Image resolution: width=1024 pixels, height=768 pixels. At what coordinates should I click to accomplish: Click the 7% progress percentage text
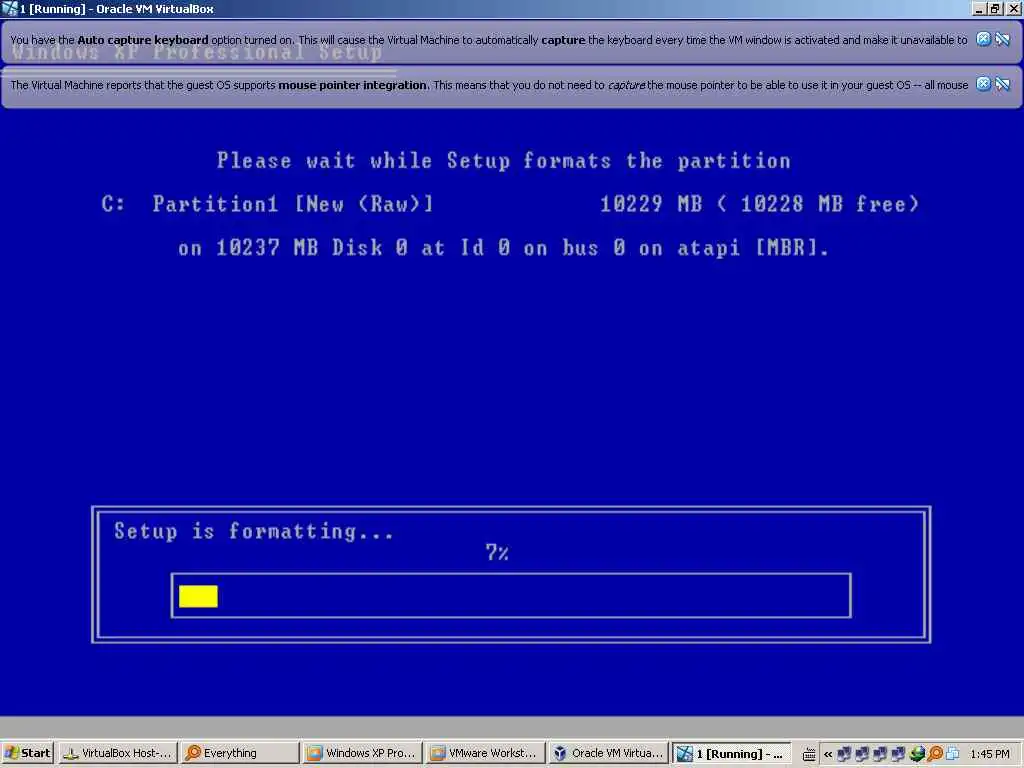tap(497, 552)
